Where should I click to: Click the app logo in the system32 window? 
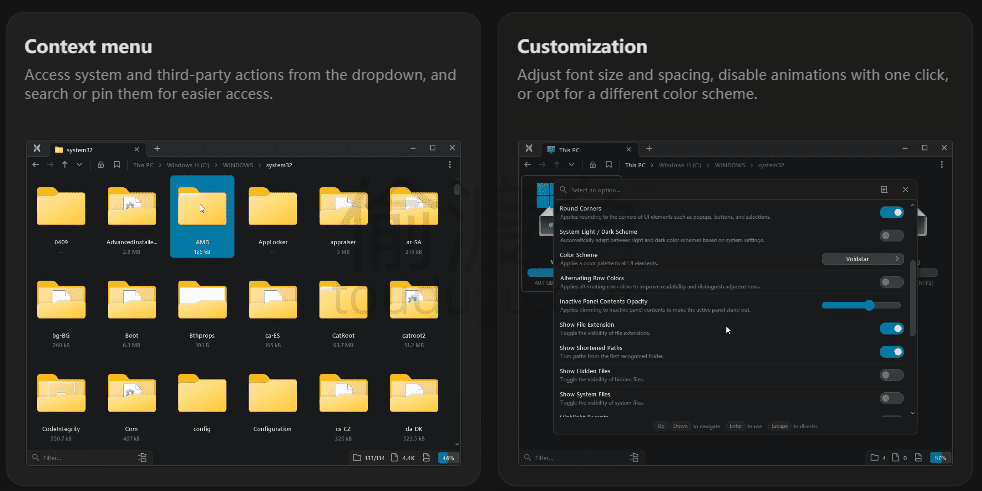pos(38,148)
